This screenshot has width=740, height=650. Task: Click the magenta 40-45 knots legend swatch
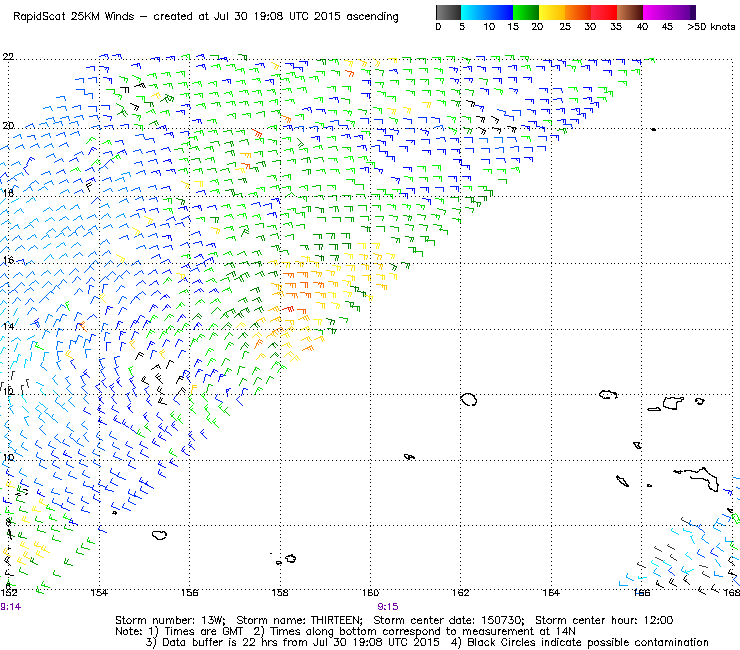click(x=656, y=12)
